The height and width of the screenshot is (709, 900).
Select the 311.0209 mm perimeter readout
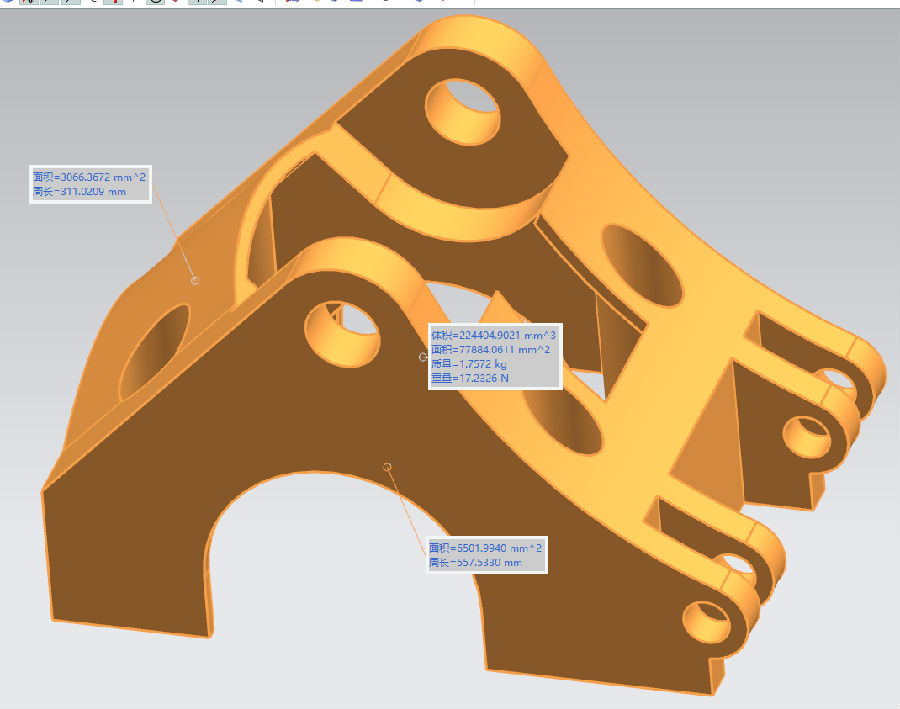pos(80,191)
